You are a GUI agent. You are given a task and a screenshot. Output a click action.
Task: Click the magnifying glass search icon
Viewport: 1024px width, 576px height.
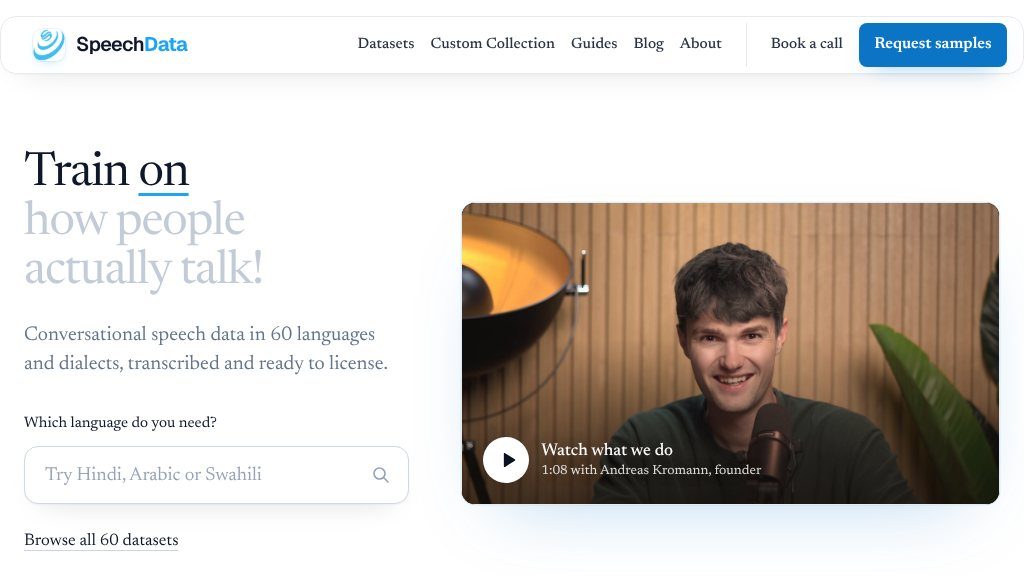(x=381, y=475)
